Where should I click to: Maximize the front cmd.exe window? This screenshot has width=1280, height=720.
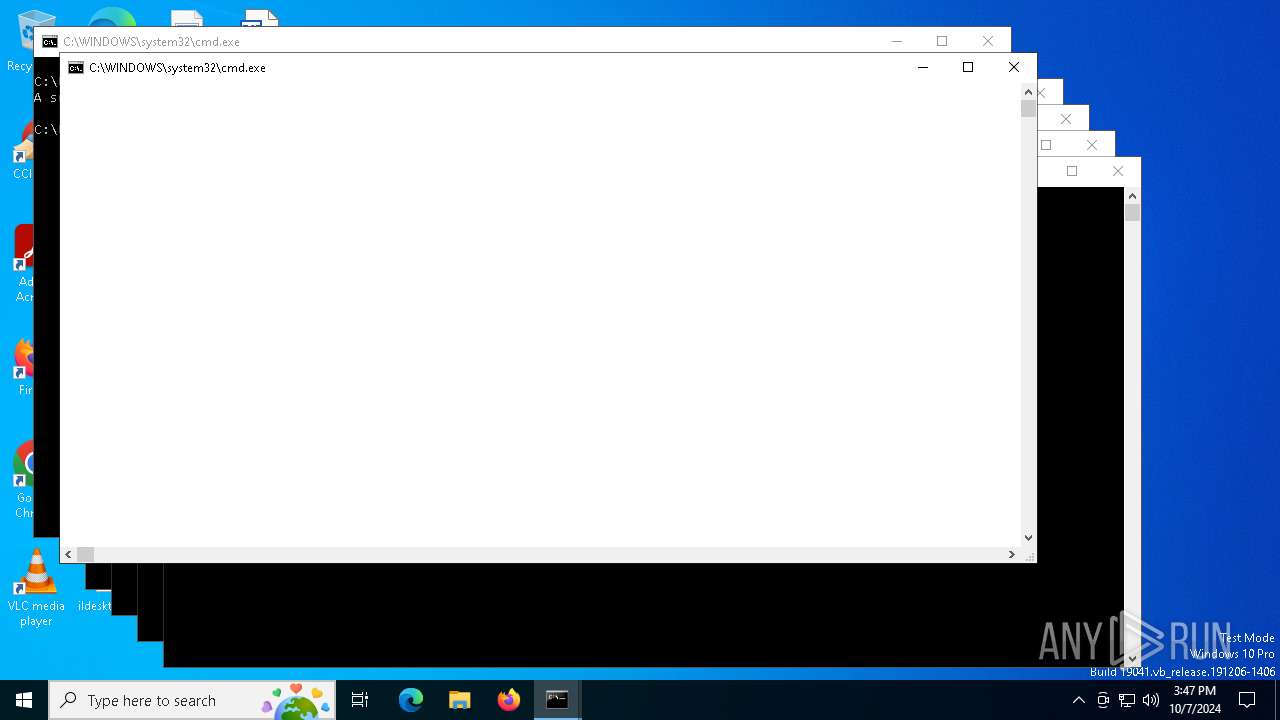click(968, 67)
